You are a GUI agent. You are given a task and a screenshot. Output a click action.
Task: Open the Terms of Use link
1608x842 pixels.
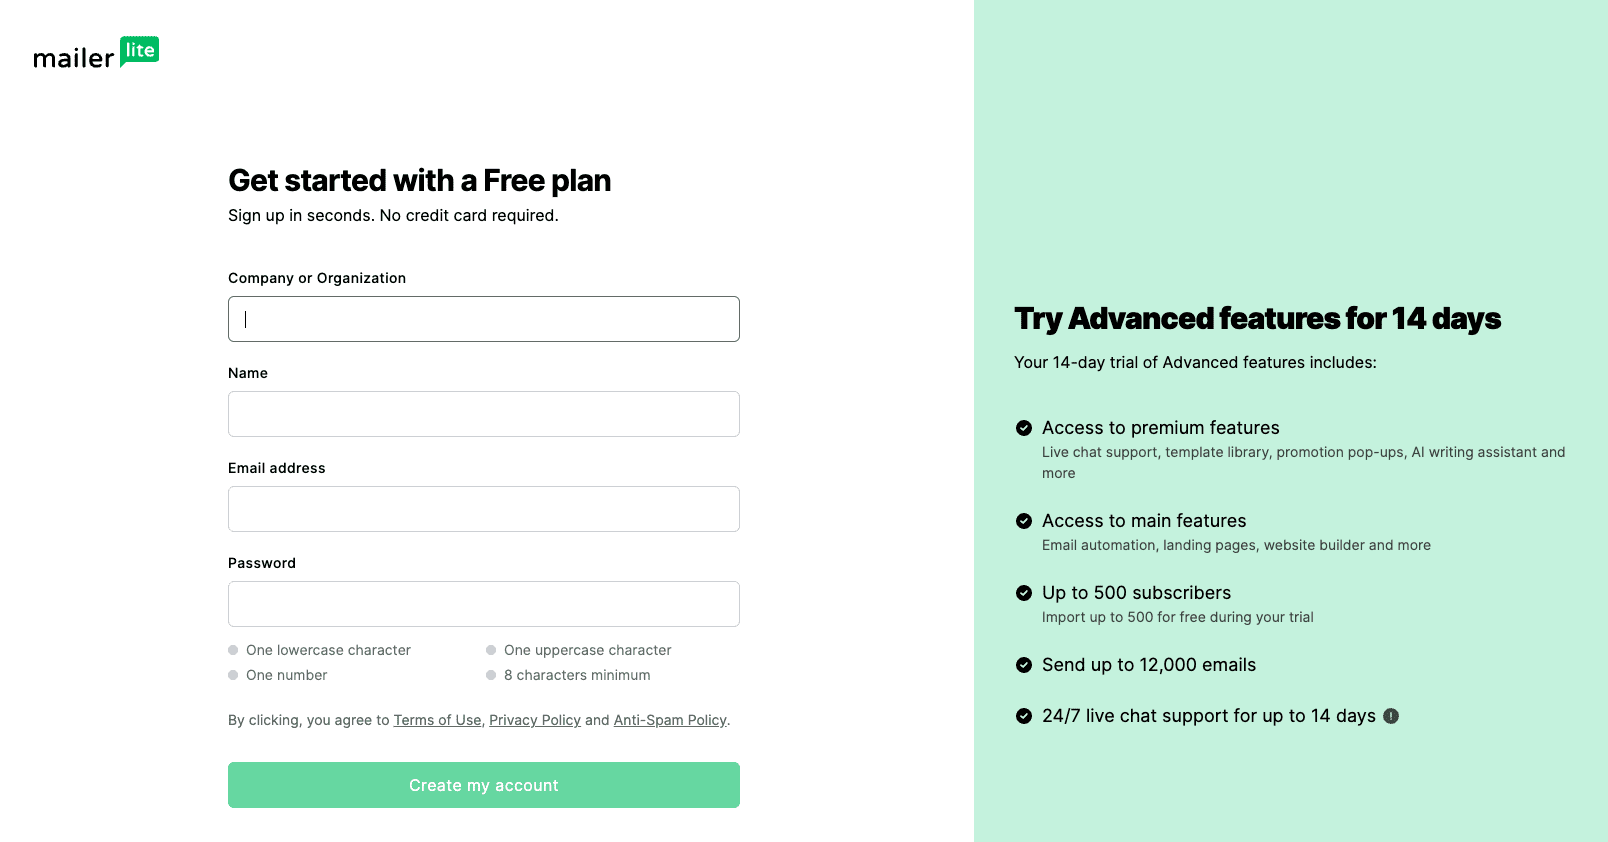pos(437,720)
